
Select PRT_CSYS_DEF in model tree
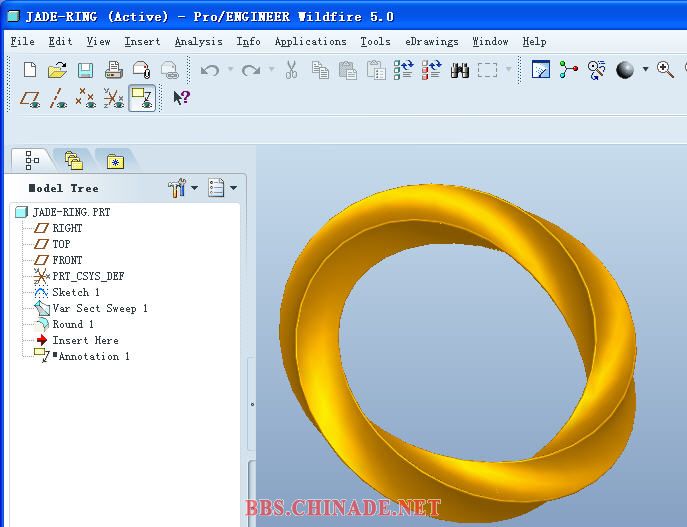[79, 276]
